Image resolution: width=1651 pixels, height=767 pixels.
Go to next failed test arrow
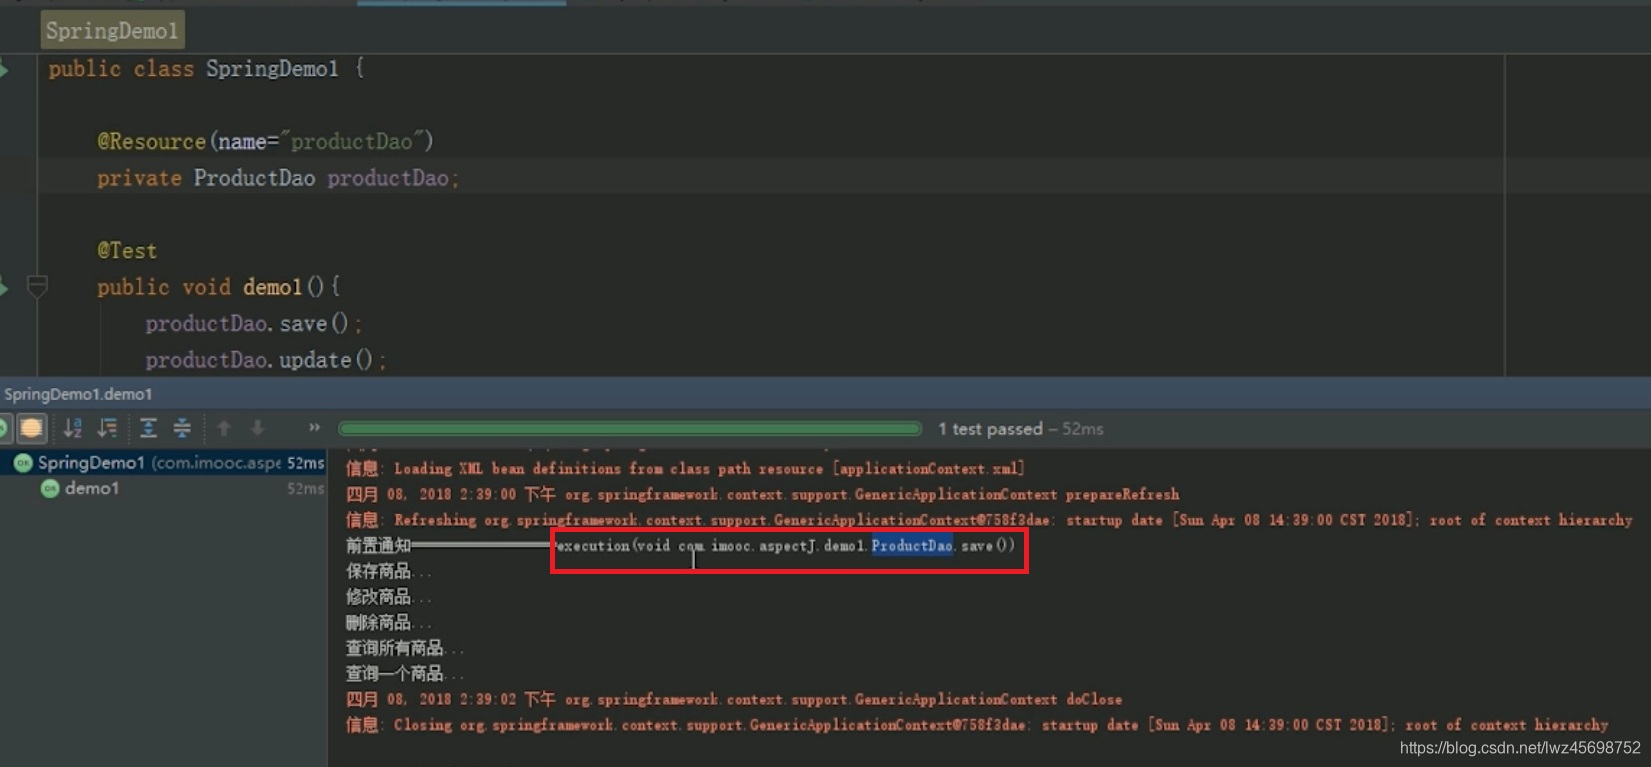click(258, 428)
